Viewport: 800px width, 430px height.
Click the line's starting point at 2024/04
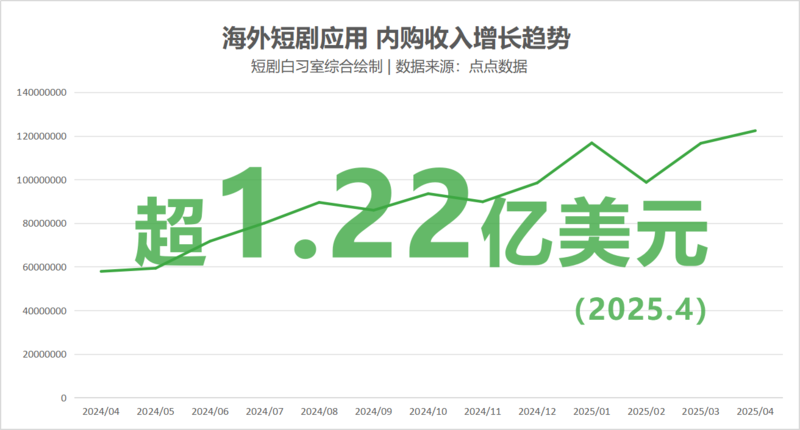[x=101, y=271]
